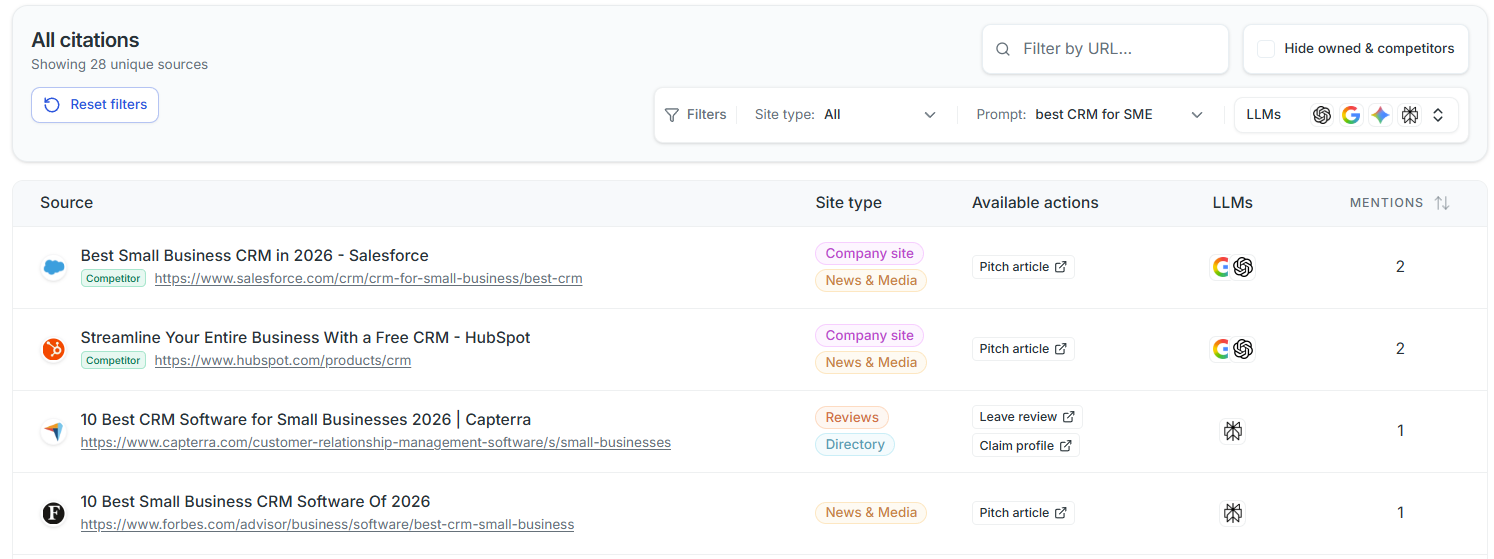The height and width of the screenshot is (559, 1494).
Task: Click title 10 Best CRM Software for Small Businesses
Action: click(305, 420)
